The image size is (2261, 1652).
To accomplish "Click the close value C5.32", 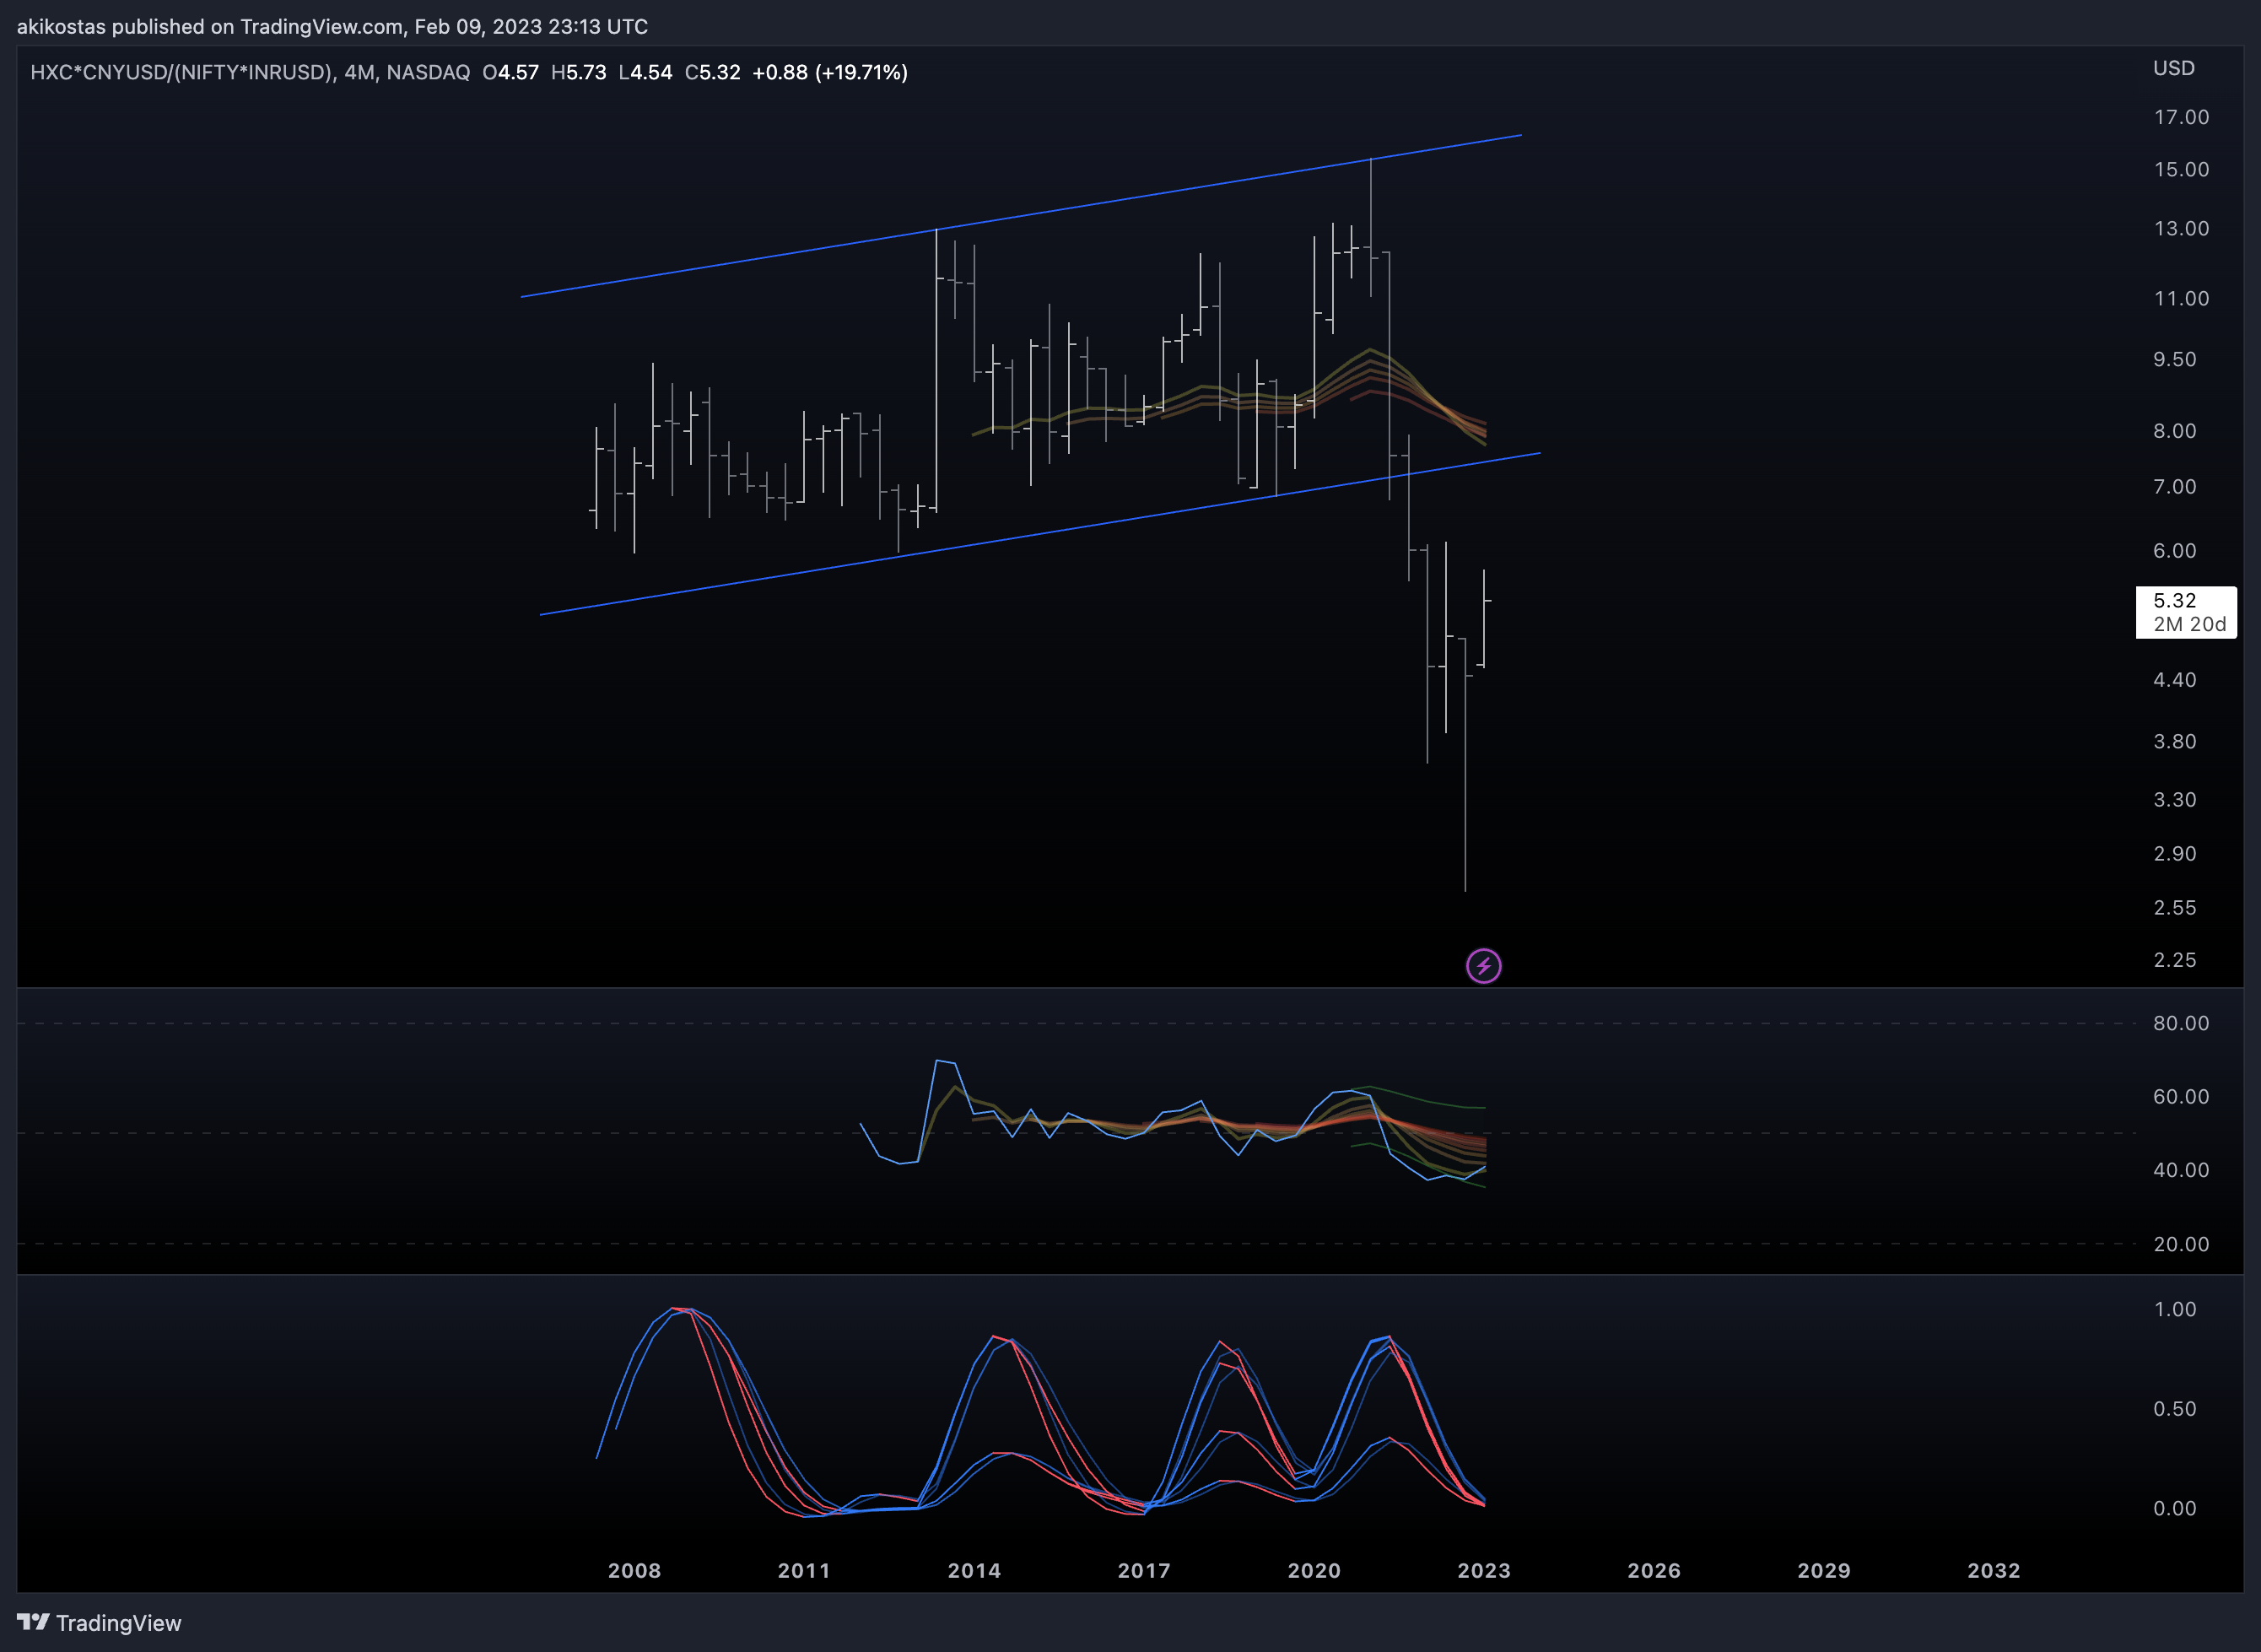I will tap(712, 72).
